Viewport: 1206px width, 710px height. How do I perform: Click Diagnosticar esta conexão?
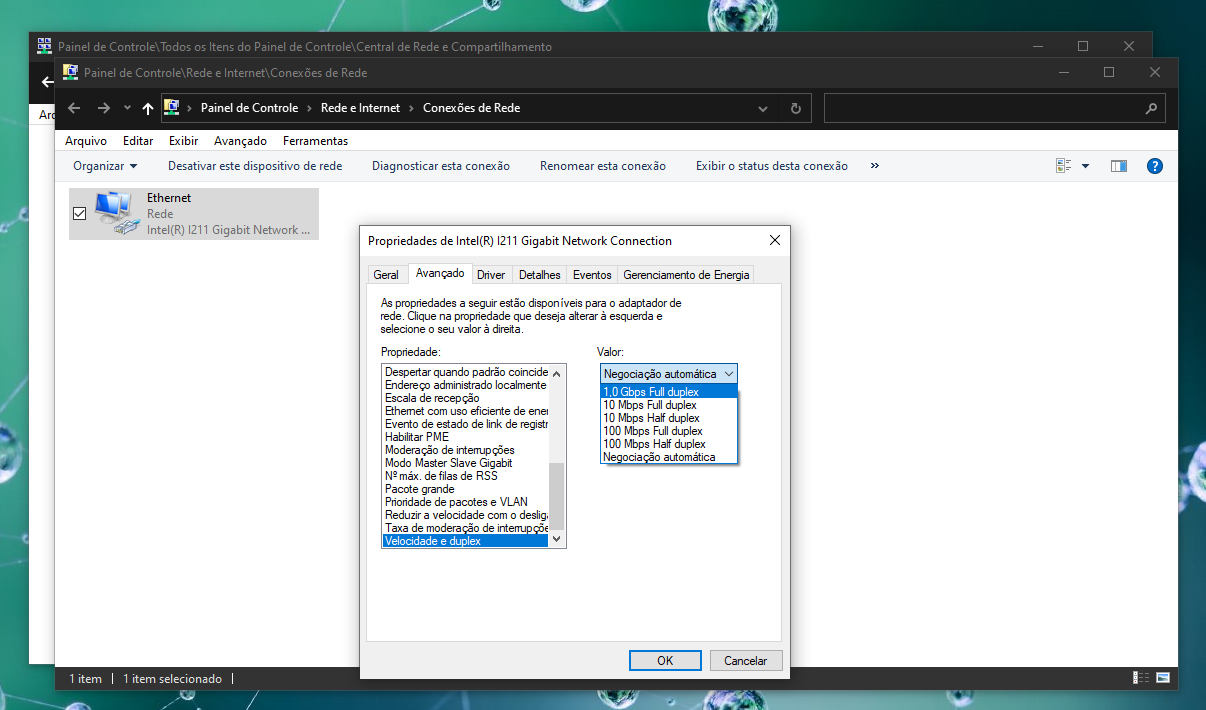tap(441, 166)
